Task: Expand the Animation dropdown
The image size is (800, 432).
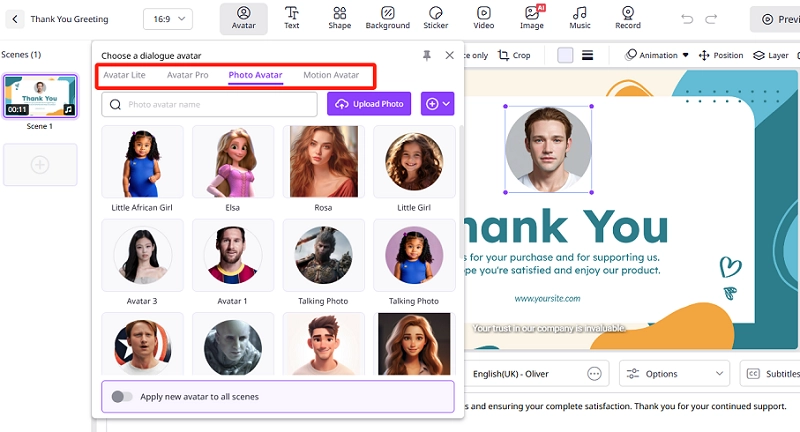Action: tap(658, 55)
